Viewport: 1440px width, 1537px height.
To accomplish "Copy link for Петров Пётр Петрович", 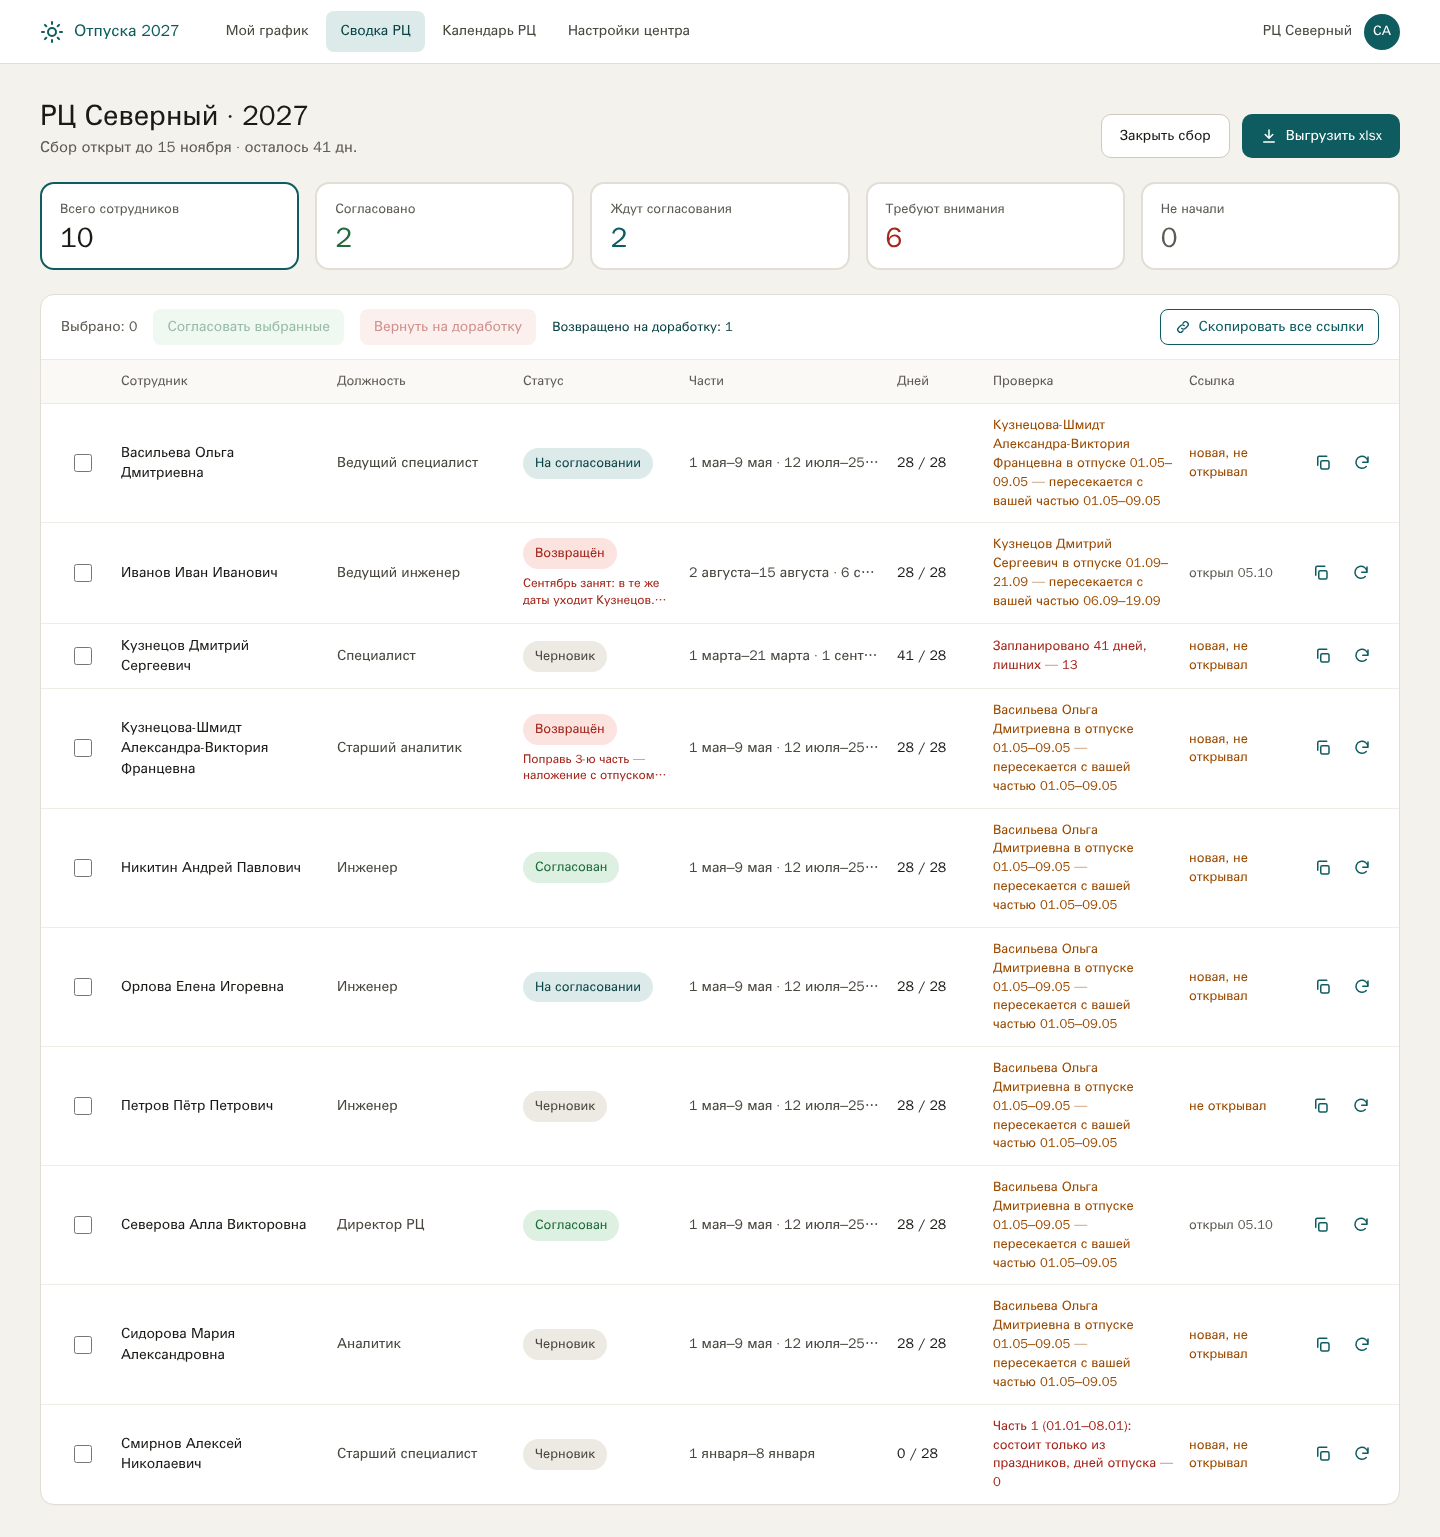I will click(x=1321, y=1106).
